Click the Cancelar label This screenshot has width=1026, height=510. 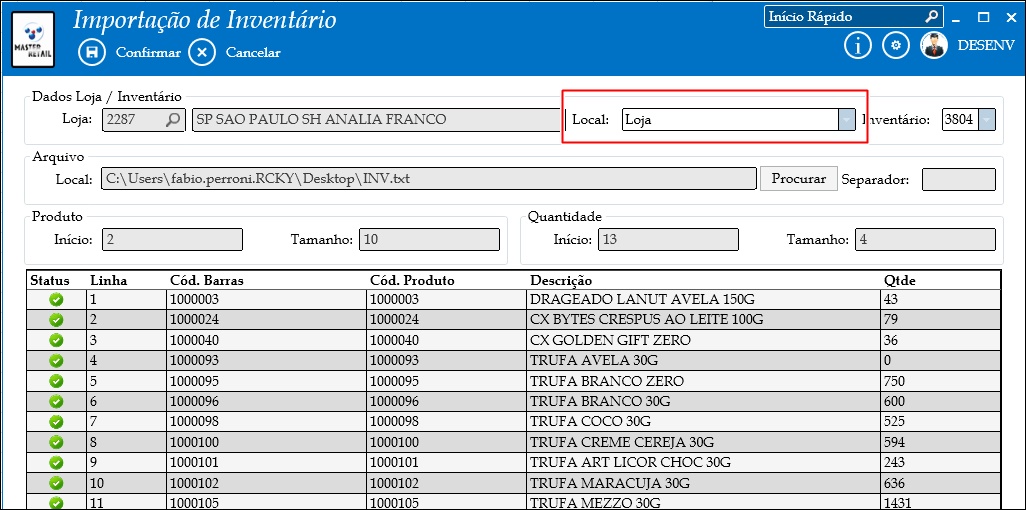[253, 52]
